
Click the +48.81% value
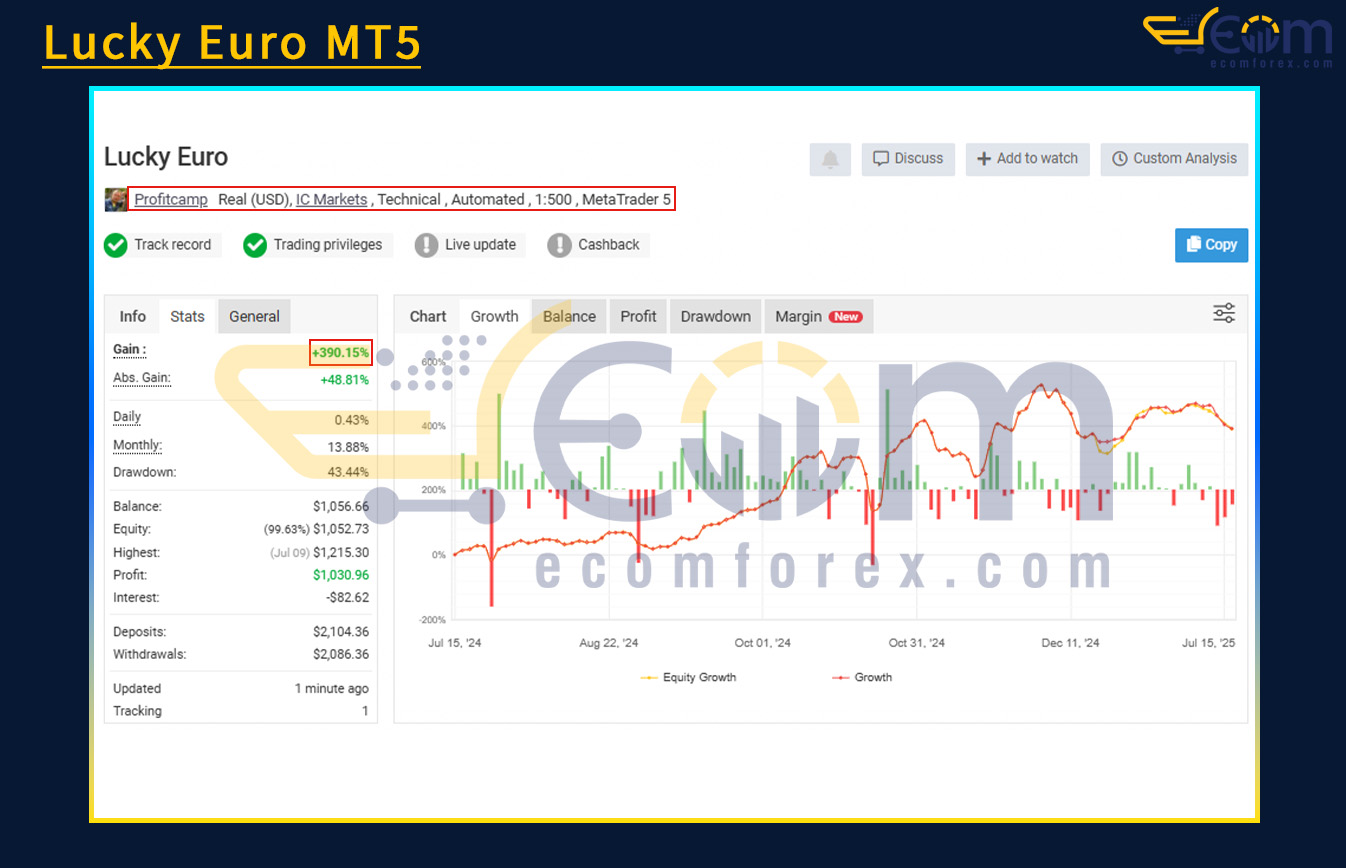click(x=344, y=380)
